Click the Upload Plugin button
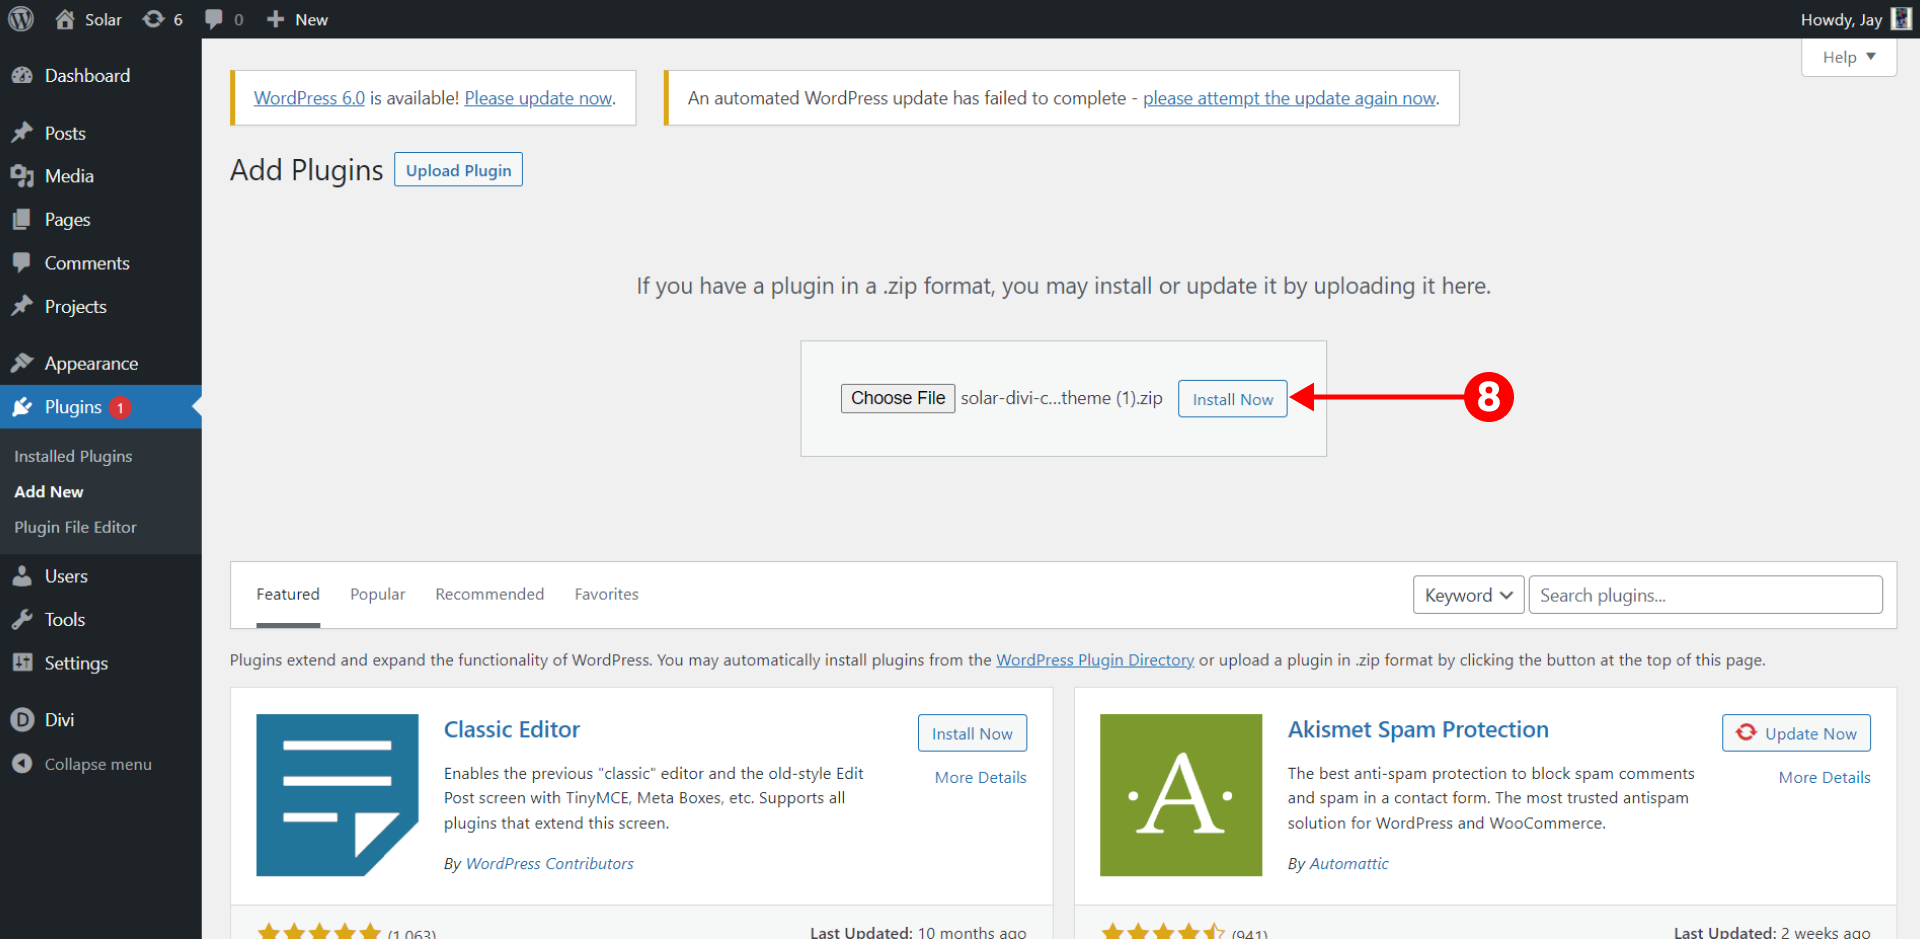 pyautogui.click(x=458, y=170)
